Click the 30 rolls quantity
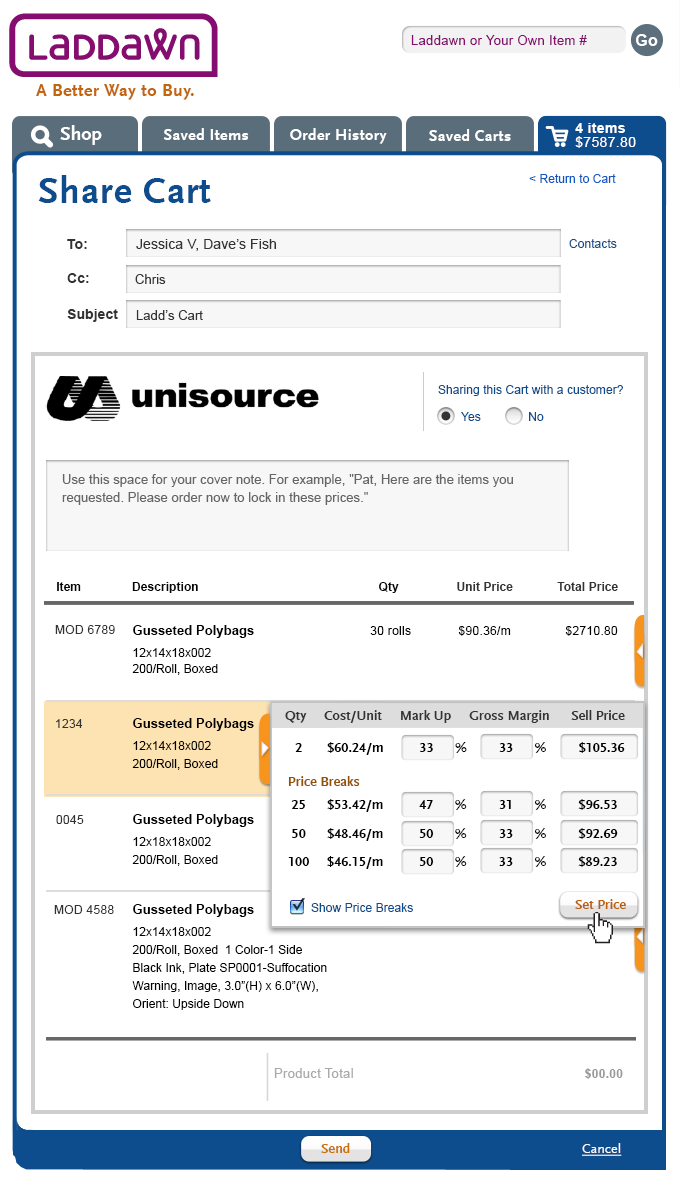 pos(390,631)
